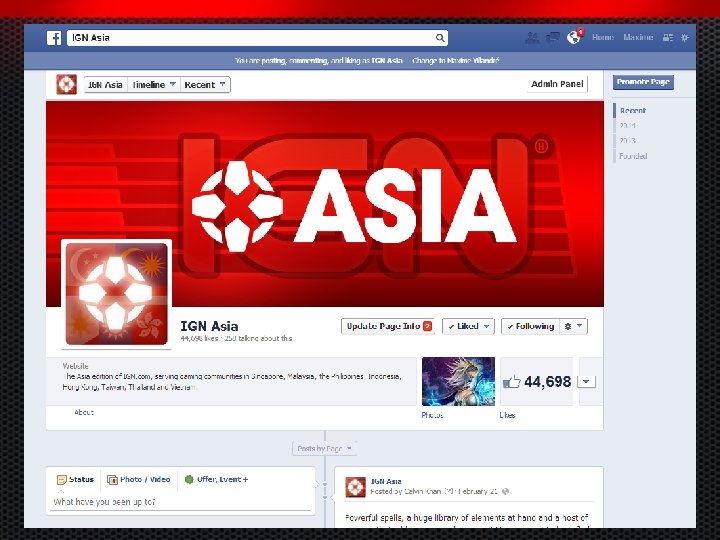The image size is (720, 540).
Task: Click the Promote Page button
Action: pyautogui.click(x=643, y=82)
